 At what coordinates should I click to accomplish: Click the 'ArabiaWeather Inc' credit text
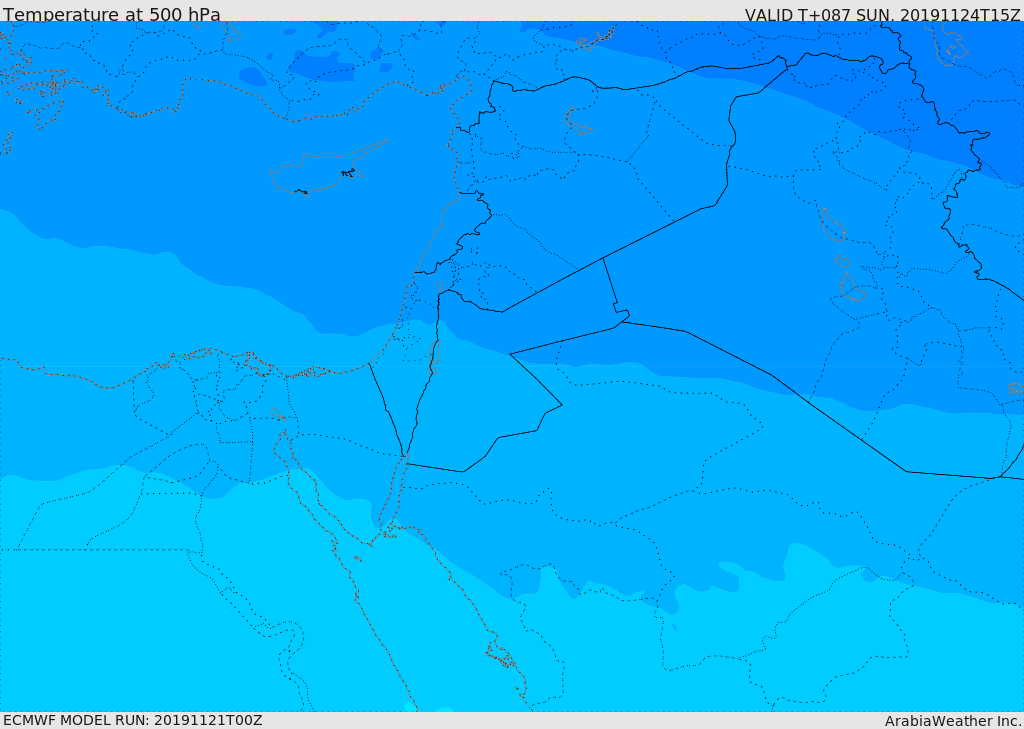953,721
